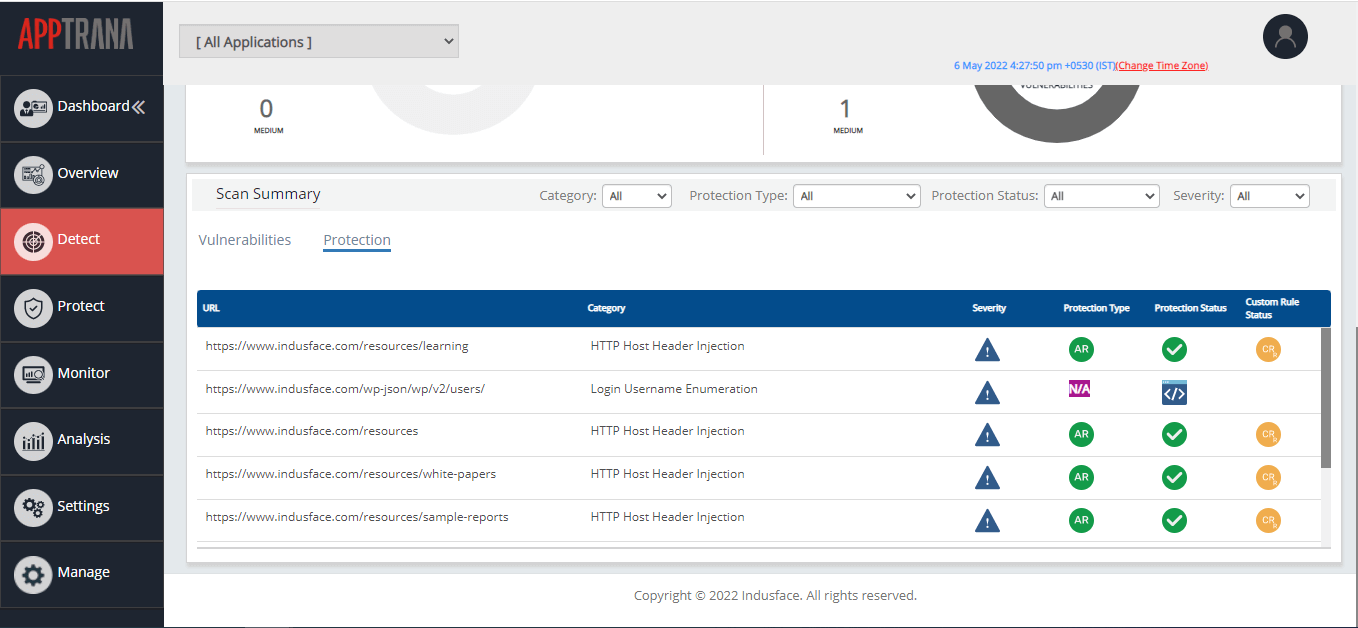The height and width of the screenshot is (628, 1358).
Task: Click severity warning icon for resources/sample-reports row
Action: (x=987, y=521)
